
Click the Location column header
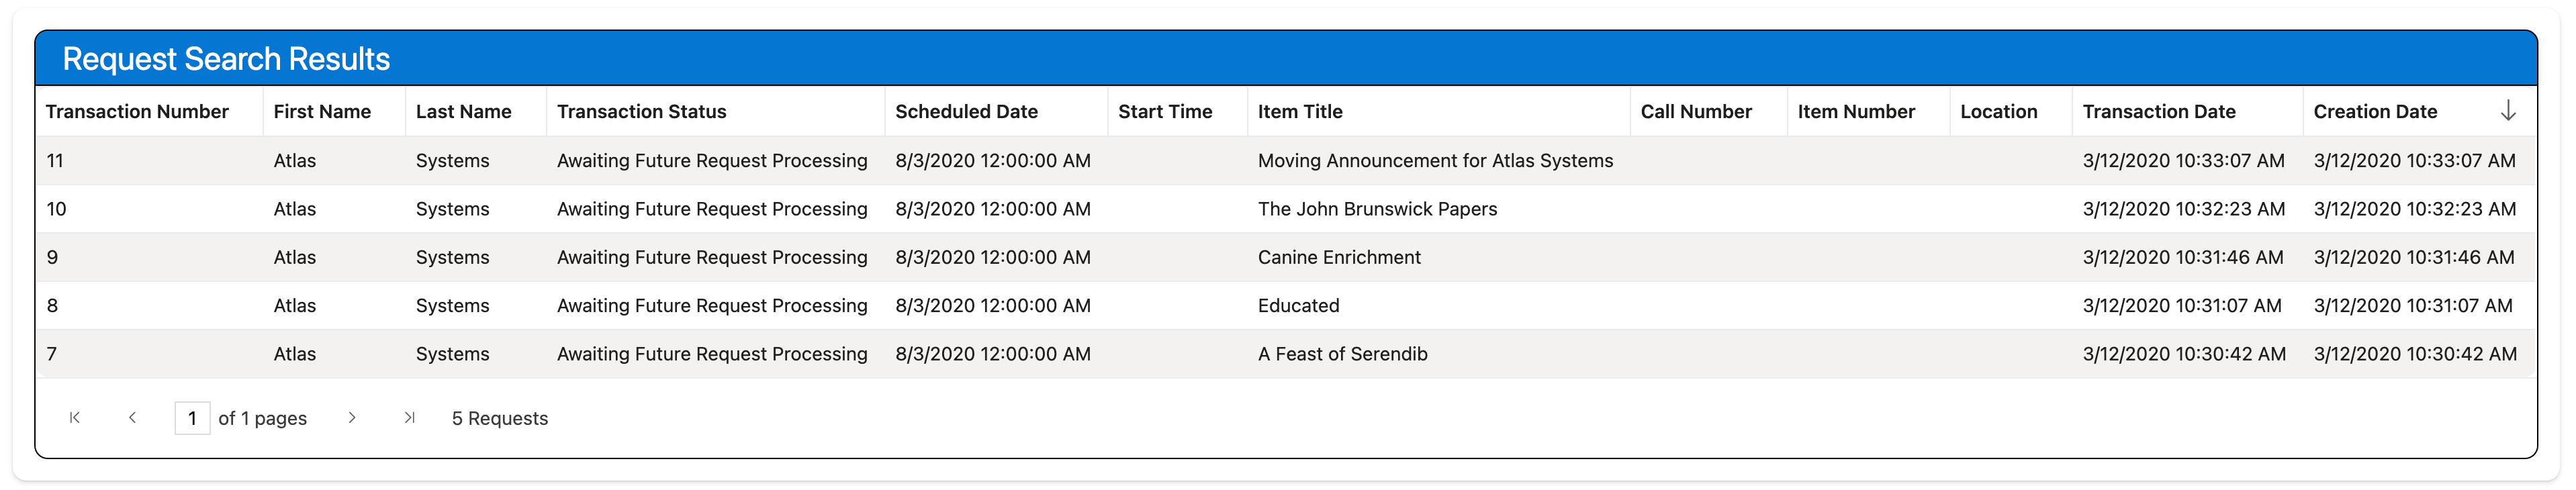1998,112
